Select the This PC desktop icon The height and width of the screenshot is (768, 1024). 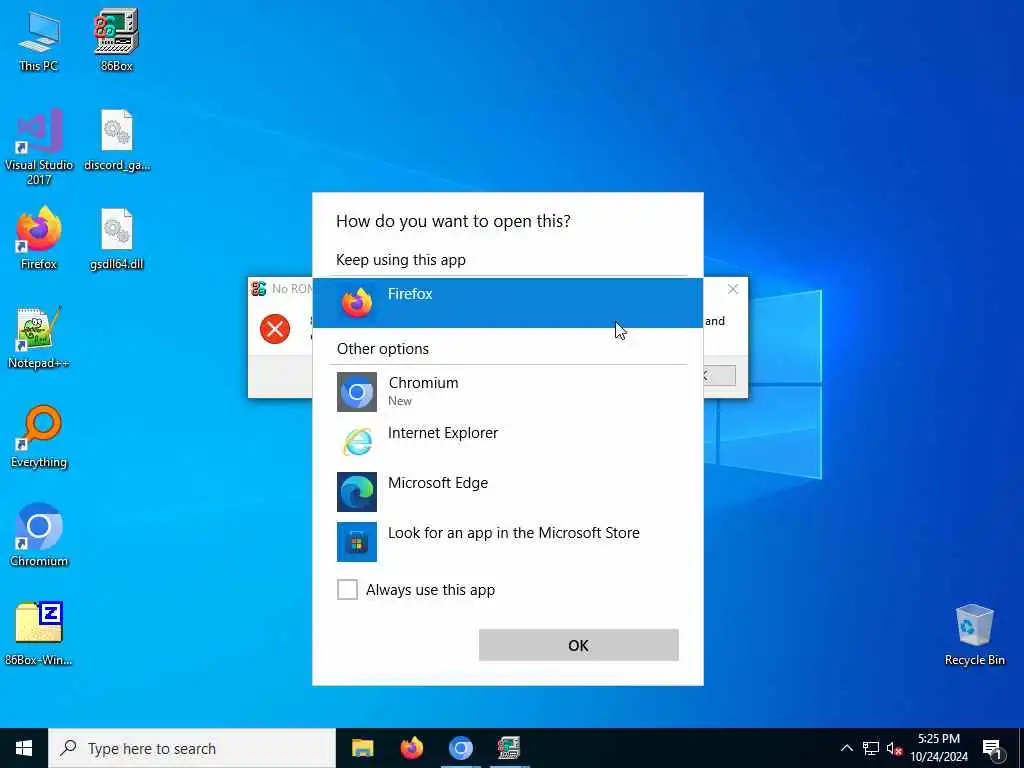tap(39, 40)
